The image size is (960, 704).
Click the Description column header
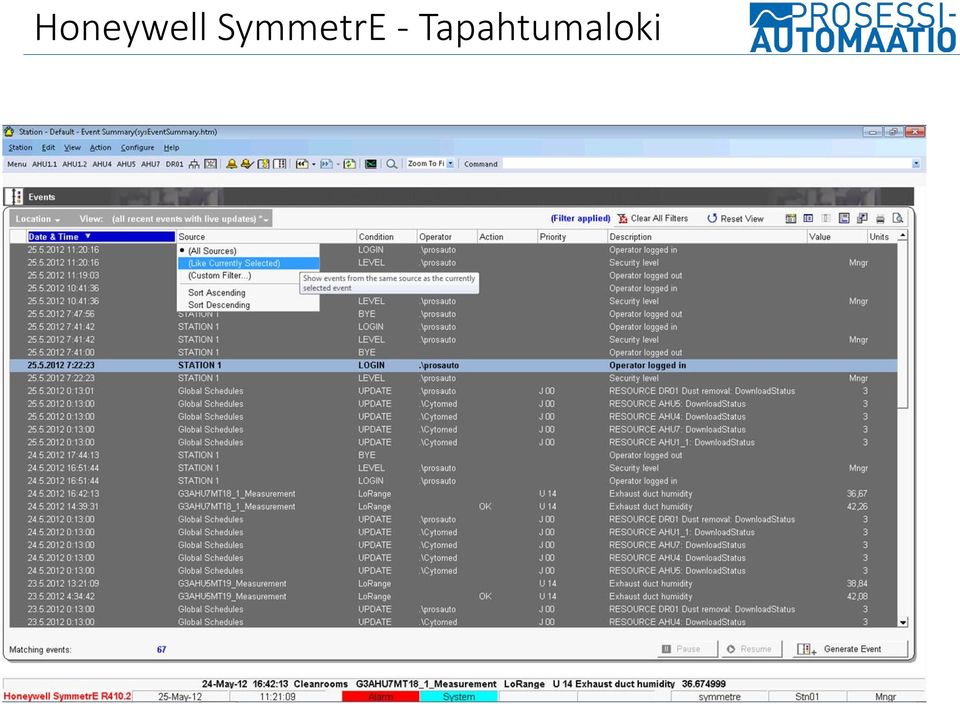(707, 237)
